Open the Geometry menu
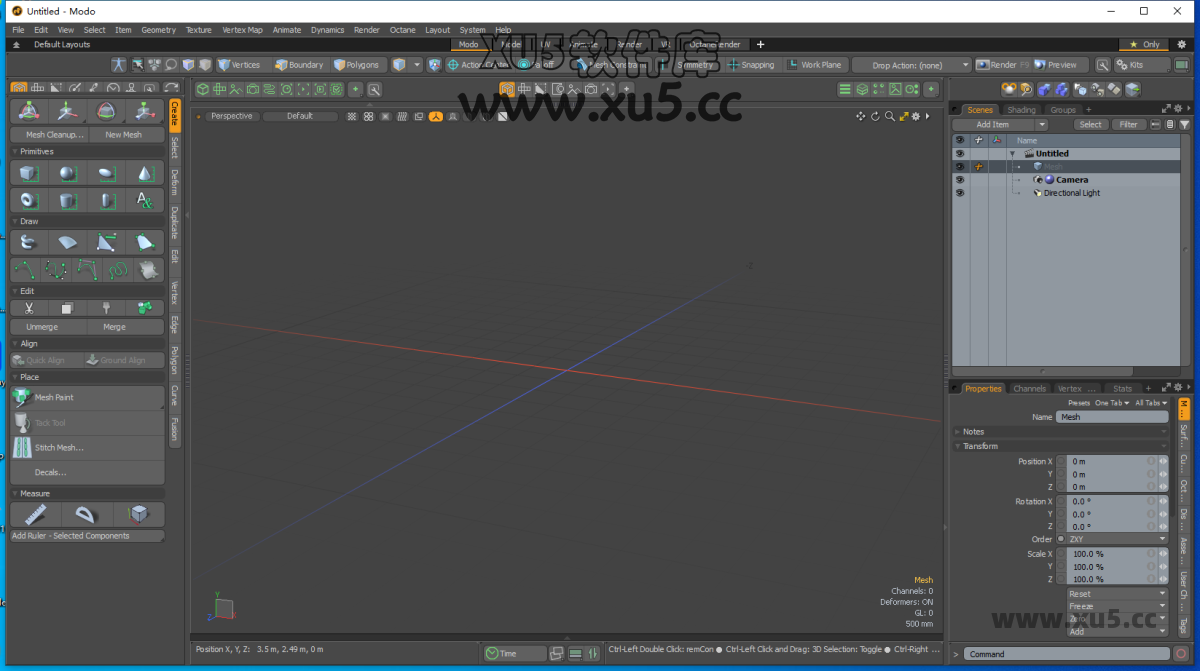Screen dimensions: 1200x671 pyautogui.click(x=158, y=29)
